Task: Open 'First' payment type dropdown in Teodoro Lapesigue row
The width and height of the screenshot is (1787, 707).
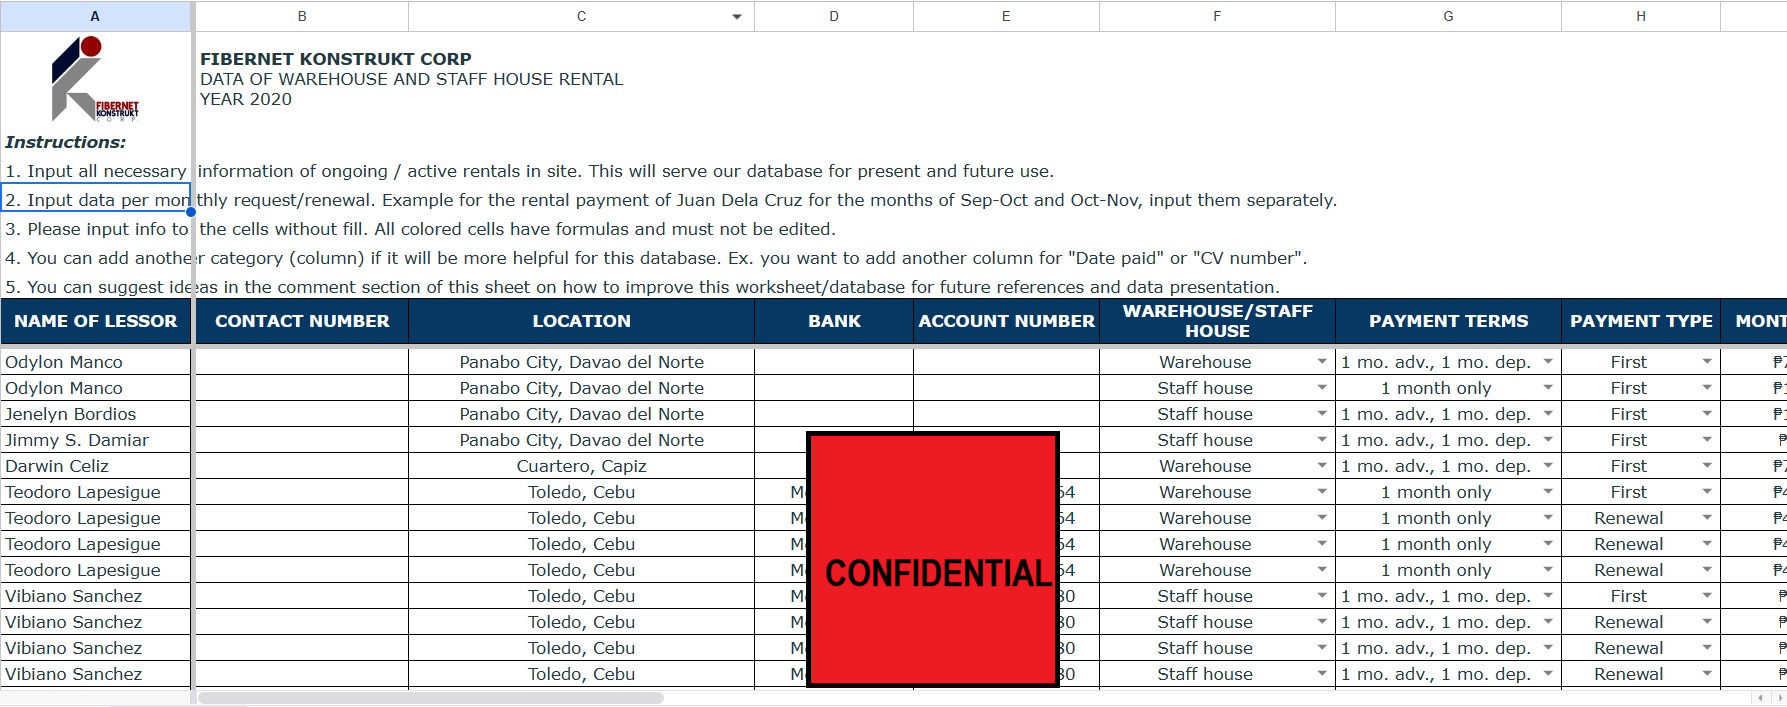Action: [x=1706, y=492]
